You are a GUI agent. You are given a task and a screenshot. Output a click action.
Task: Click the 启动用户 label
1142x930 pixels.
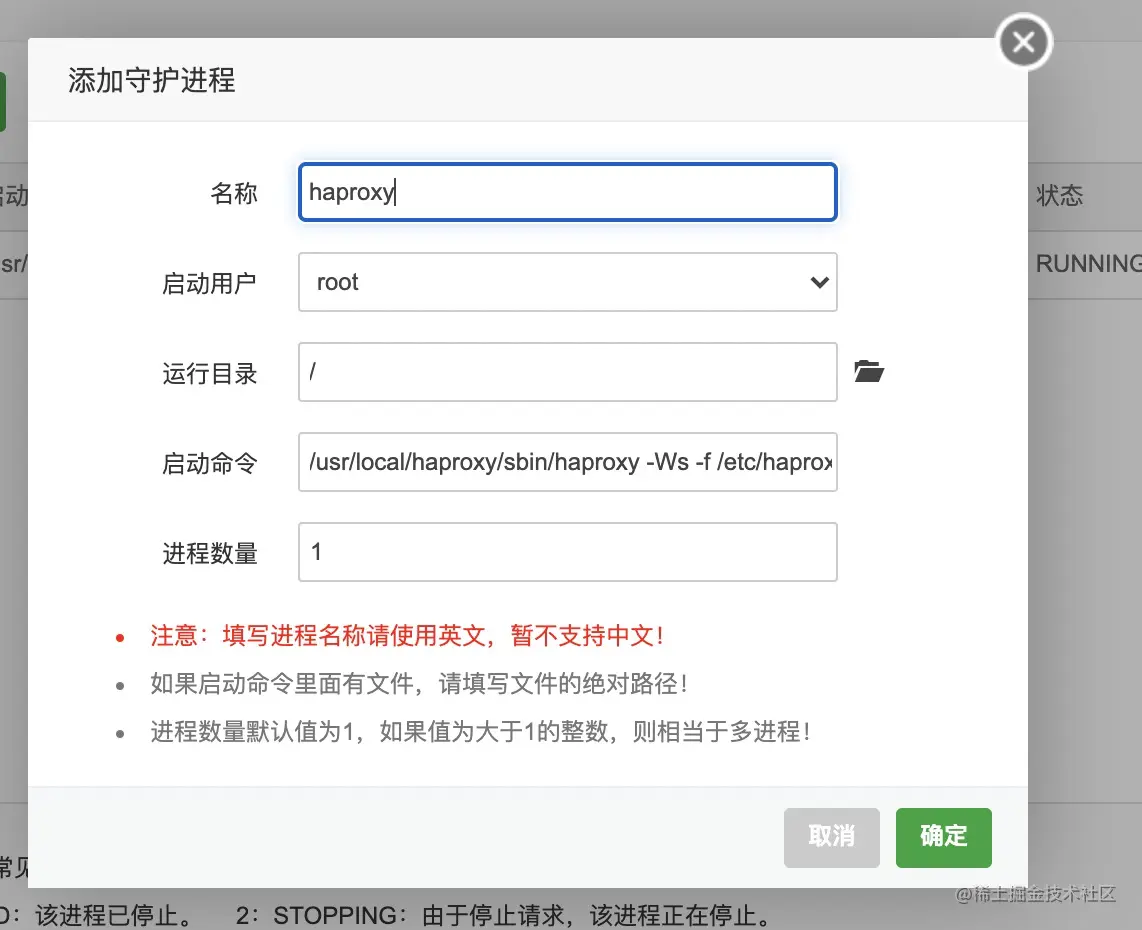(x=210, y=283)
